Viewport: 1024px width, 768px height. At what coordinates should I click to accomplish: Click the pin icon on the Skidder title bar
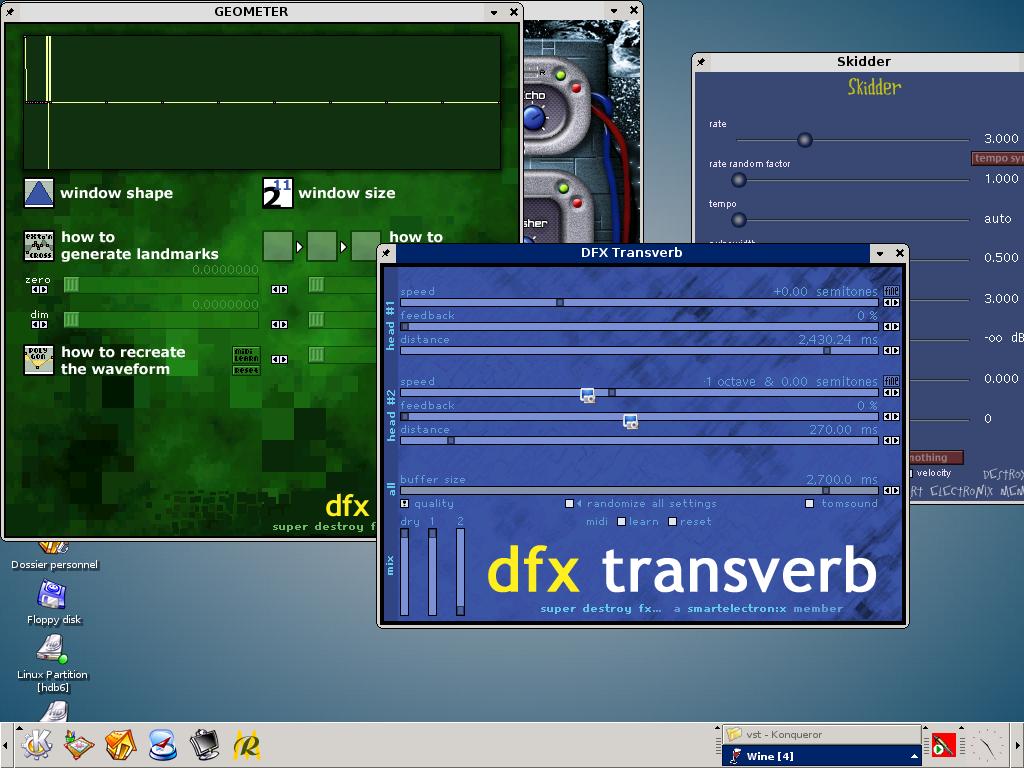point(701,62)
